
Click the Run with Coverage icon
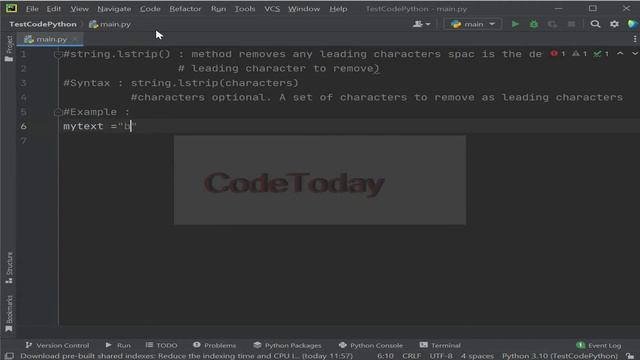click(x=552, y=24)
